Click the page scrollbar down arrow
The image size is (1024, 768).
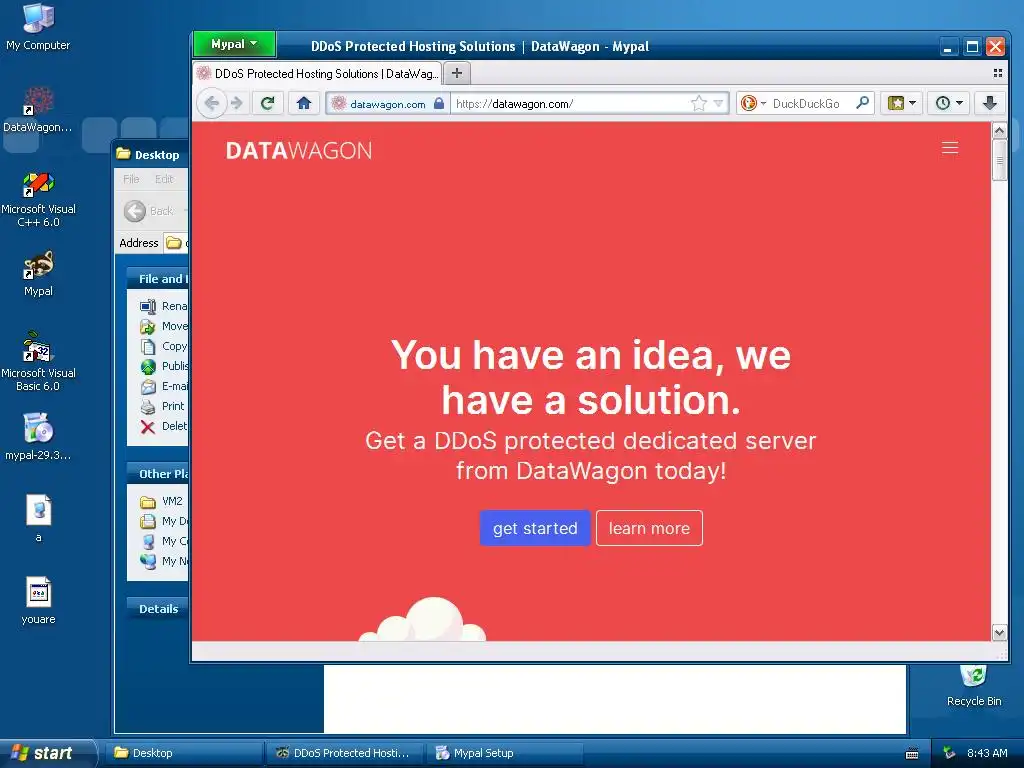click(999, 632)
